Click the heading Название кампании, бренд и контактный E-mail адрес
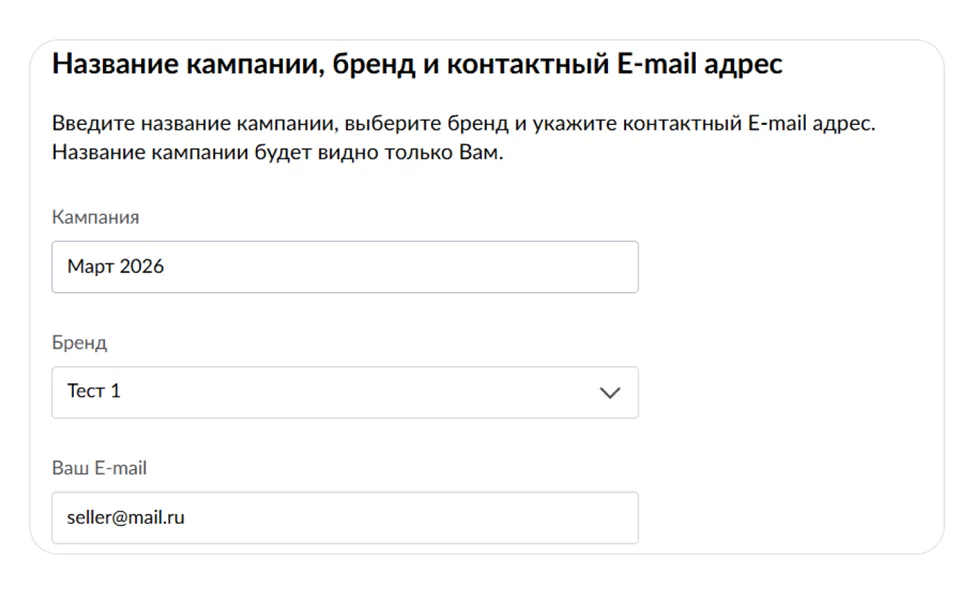The image size is (974, 594). 417,64
